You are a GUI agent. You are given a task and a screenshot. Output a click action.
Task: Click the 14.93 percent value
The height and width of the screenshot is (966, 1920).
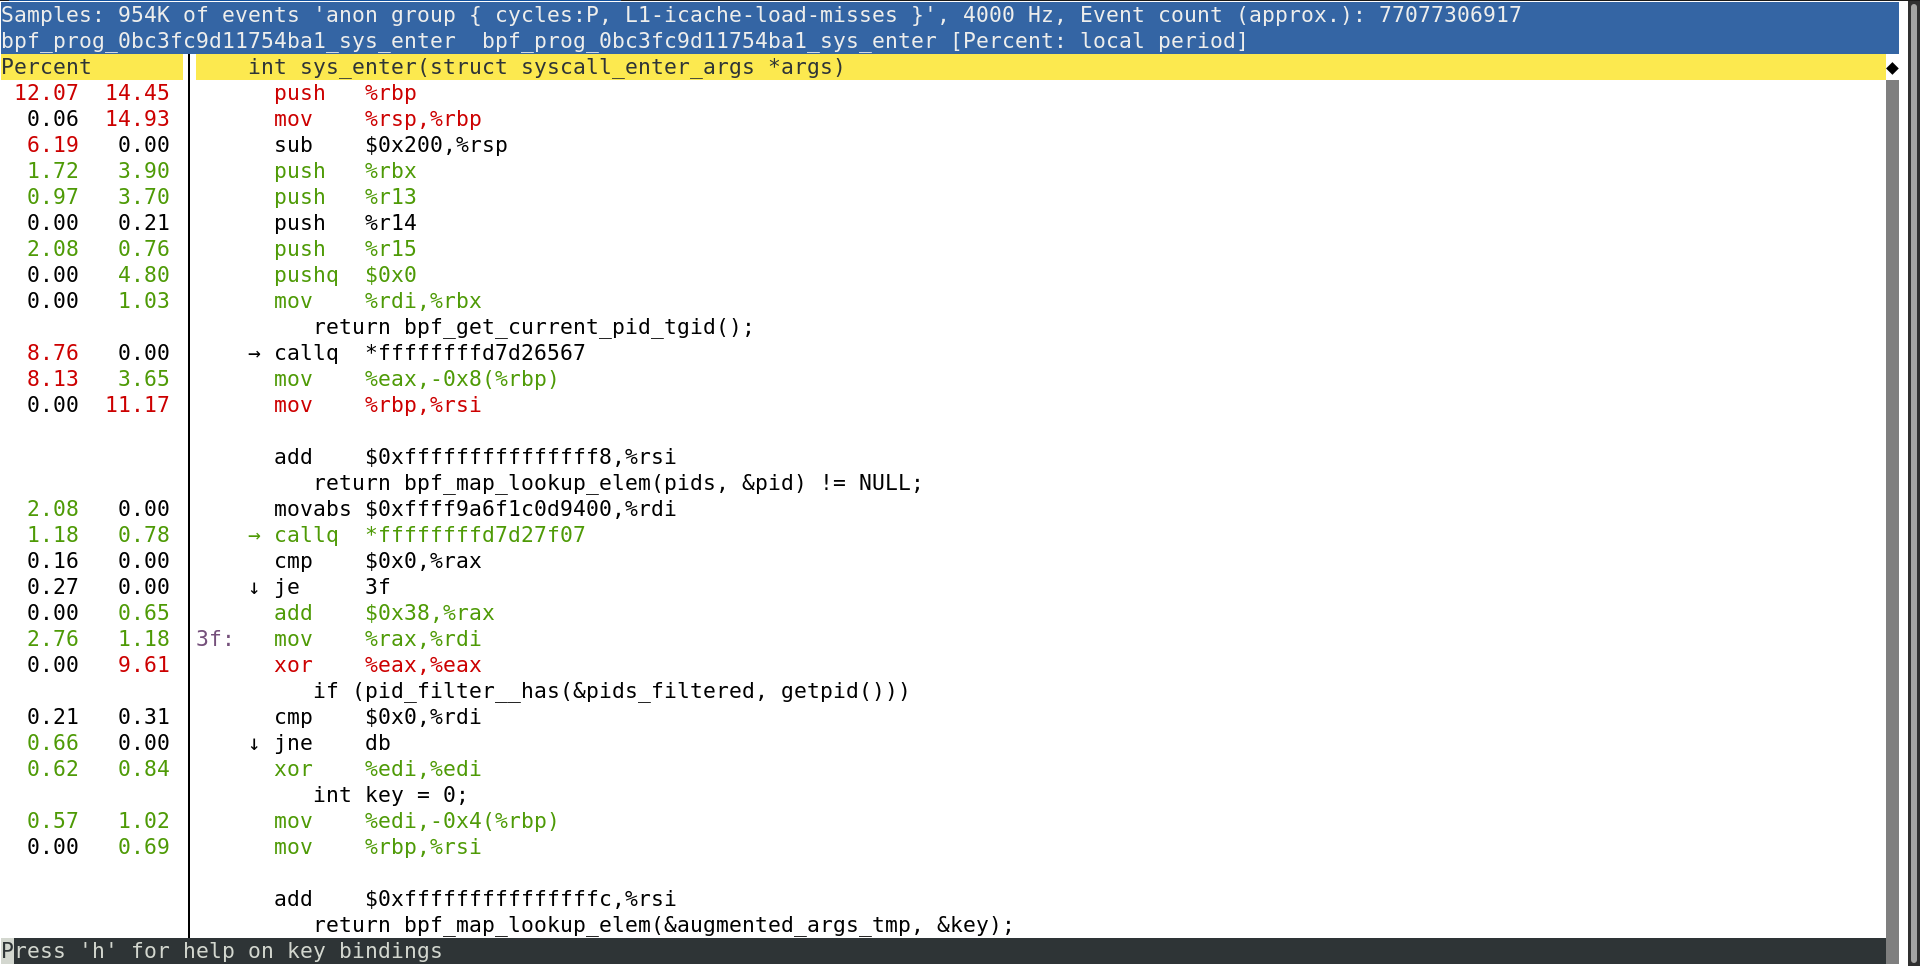click(x=137, y=119)
